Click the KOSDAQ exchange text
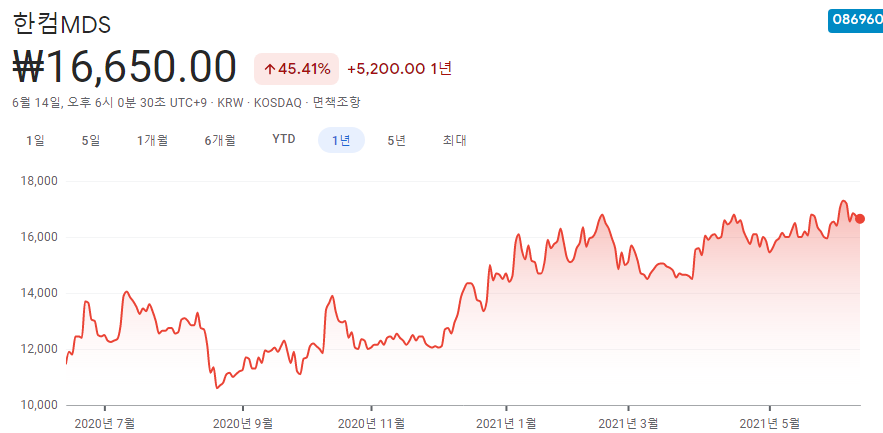883x433 pixels. tap(278, 102)
